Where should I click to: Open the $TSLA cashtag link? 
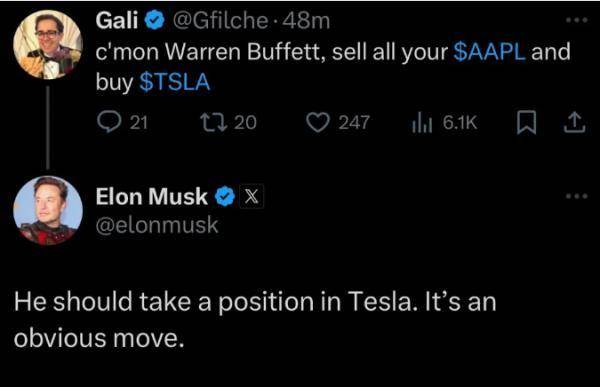pos(175,82)
